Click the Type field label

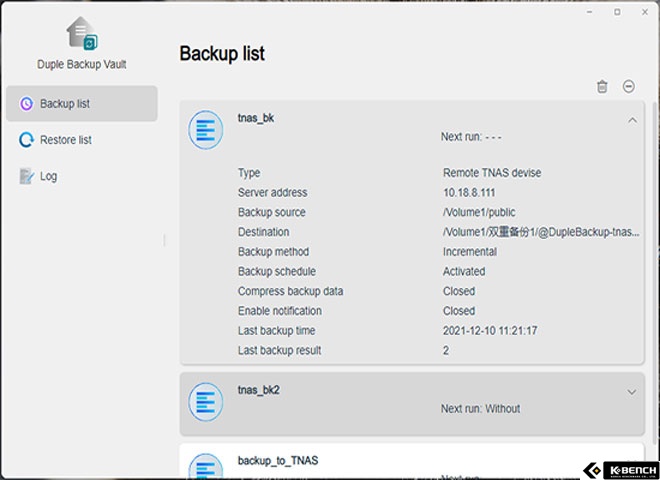click(x=249, y=173)
